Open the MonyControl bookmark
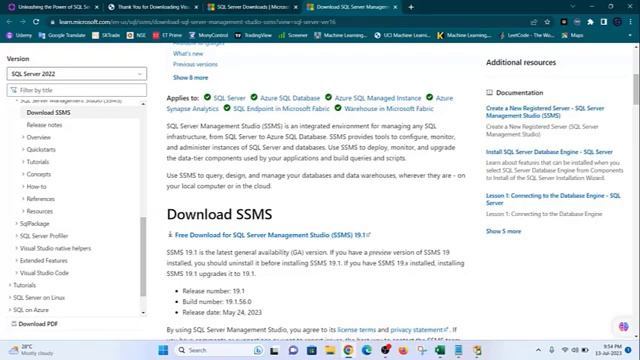The image size is (640, 360). tap(209, 36)
